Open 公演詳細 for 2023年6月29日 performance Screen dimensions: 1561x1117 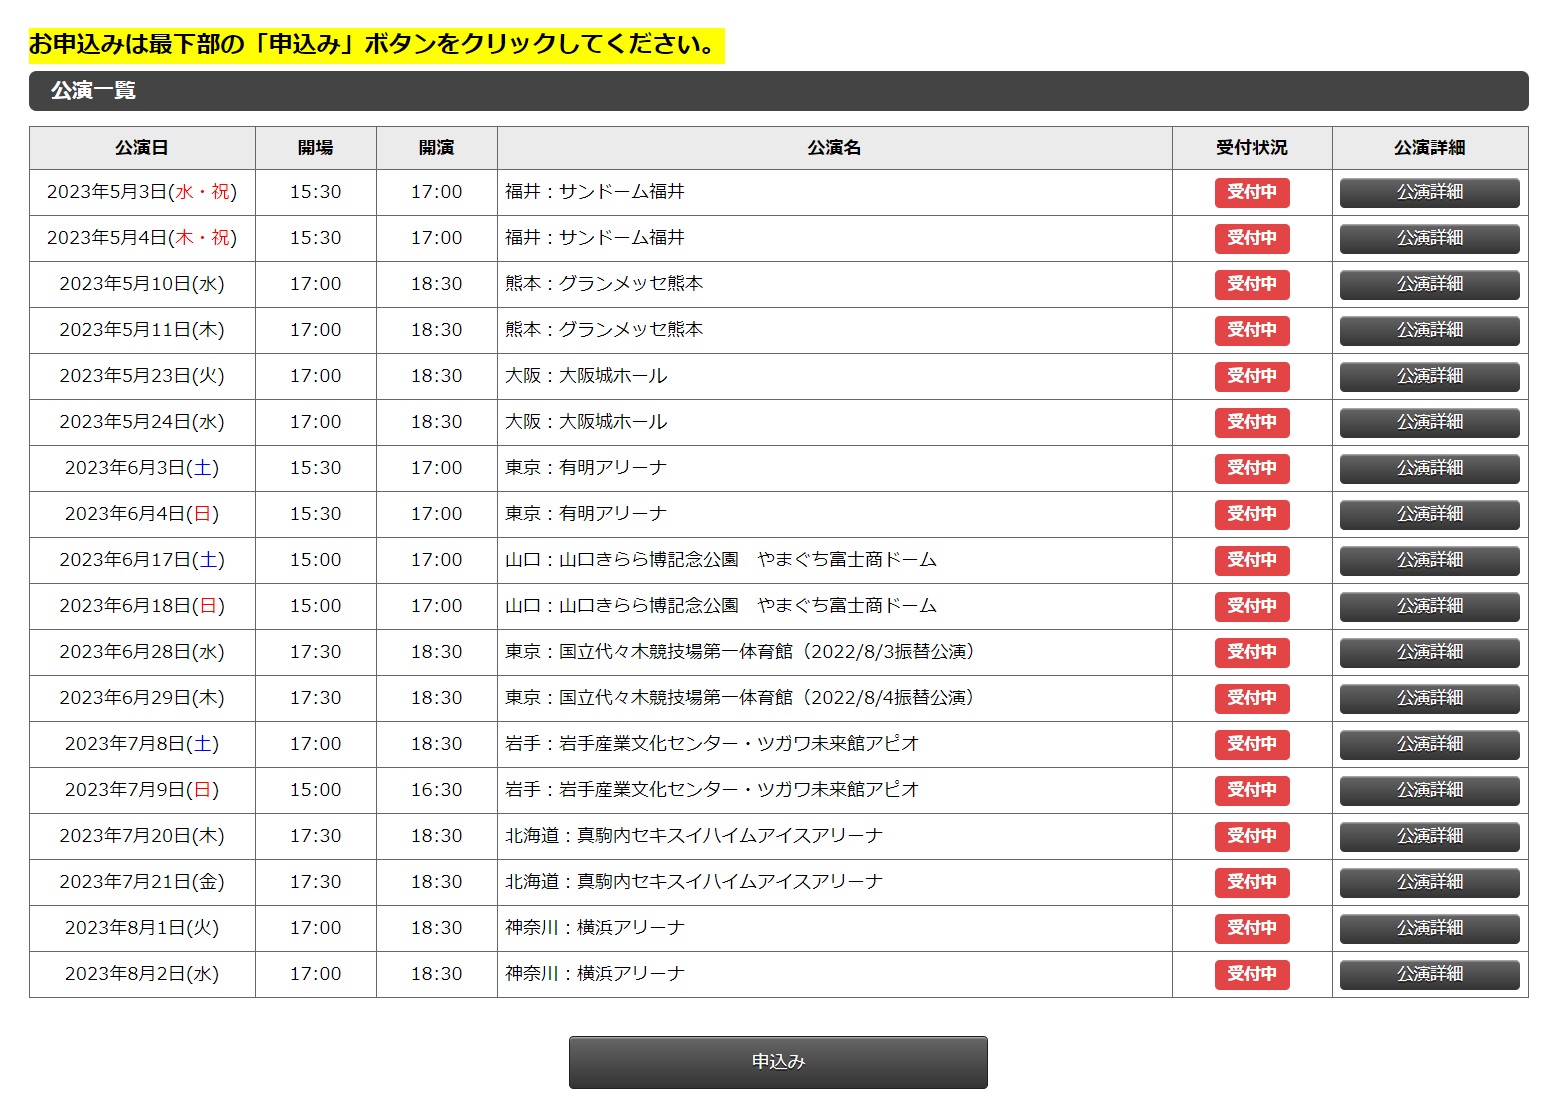click(1429, 698)
